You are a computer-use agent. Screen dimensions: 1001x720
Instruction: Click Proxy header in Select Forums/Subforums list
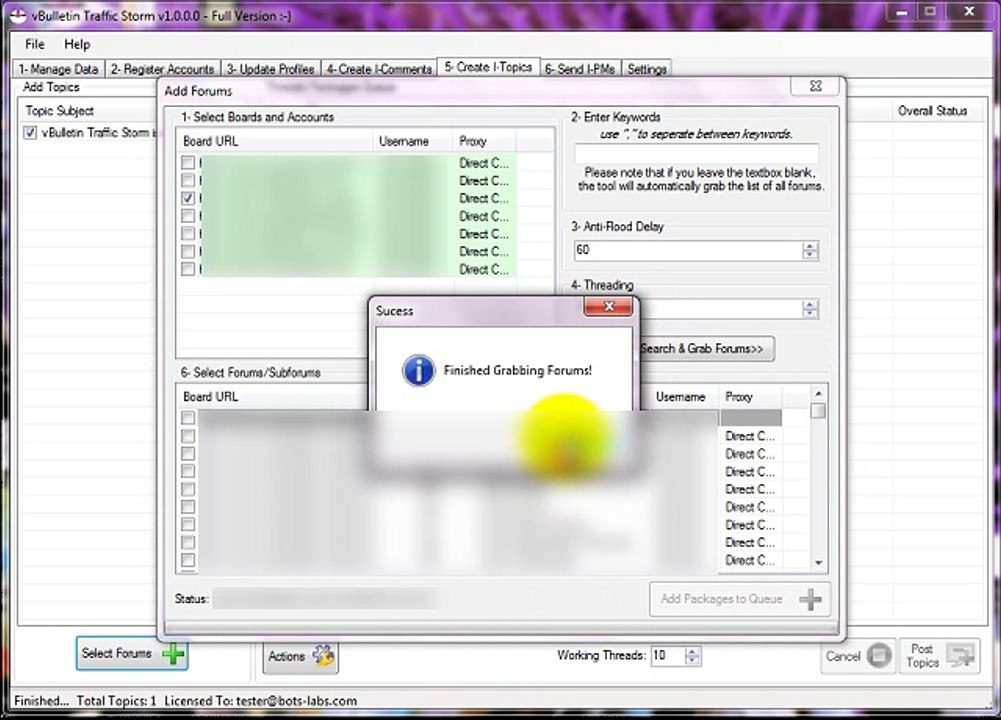751,396
